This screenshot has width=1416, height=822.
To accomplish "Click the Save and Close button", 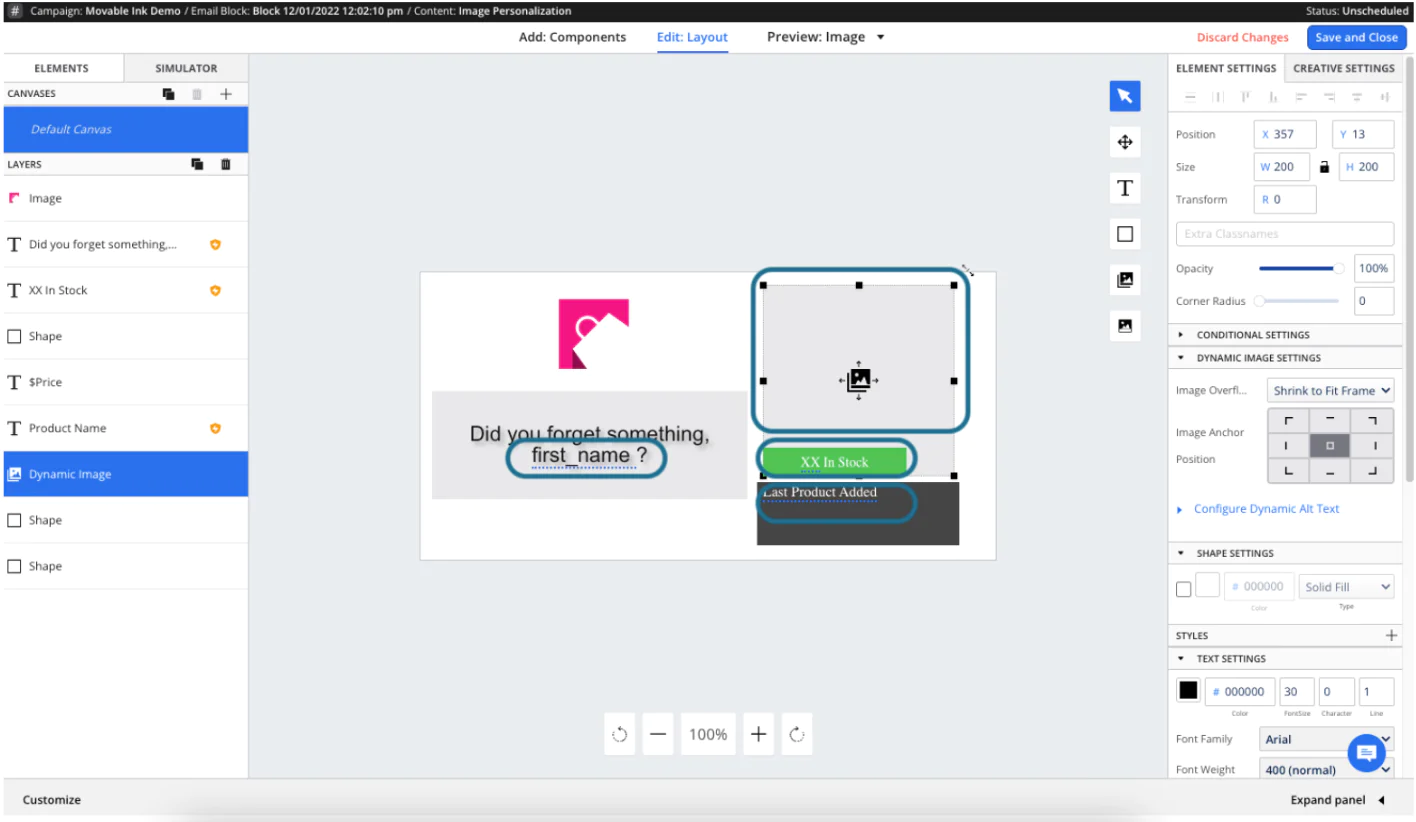I will 1357,37.
